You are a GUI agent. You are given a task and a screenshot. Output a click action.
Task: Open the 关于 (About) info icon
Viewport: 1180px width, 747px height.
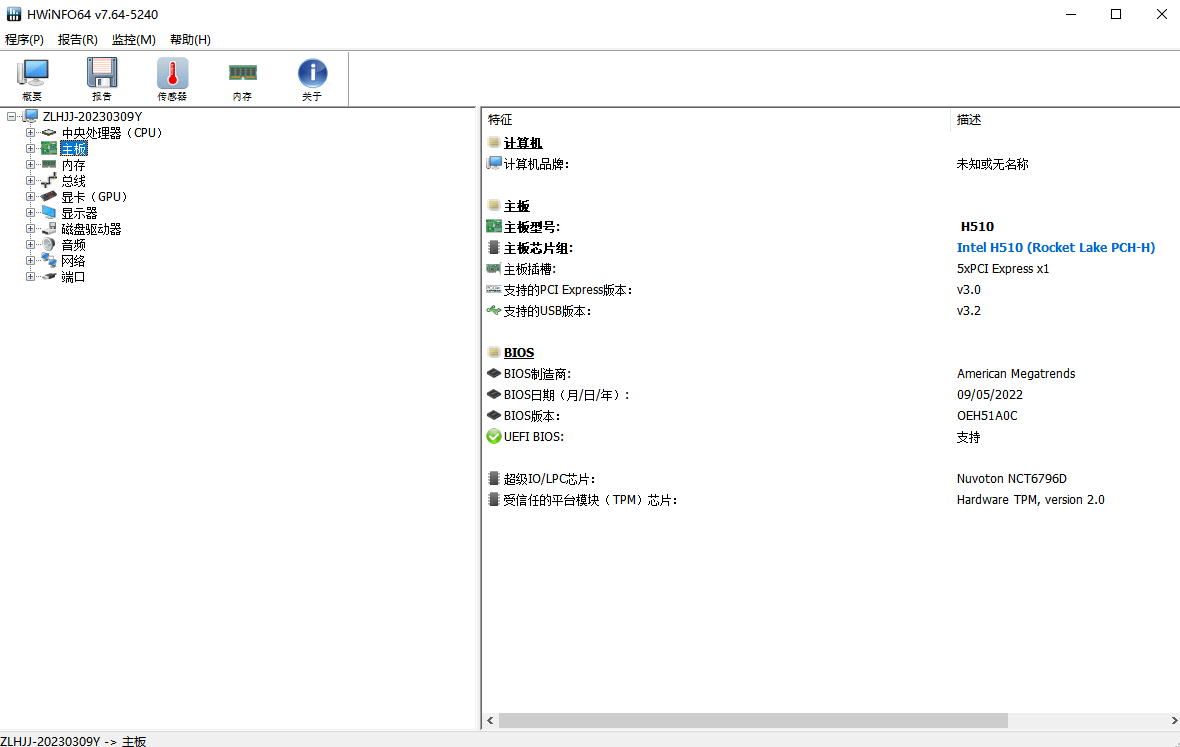click(x=312, y=79)
